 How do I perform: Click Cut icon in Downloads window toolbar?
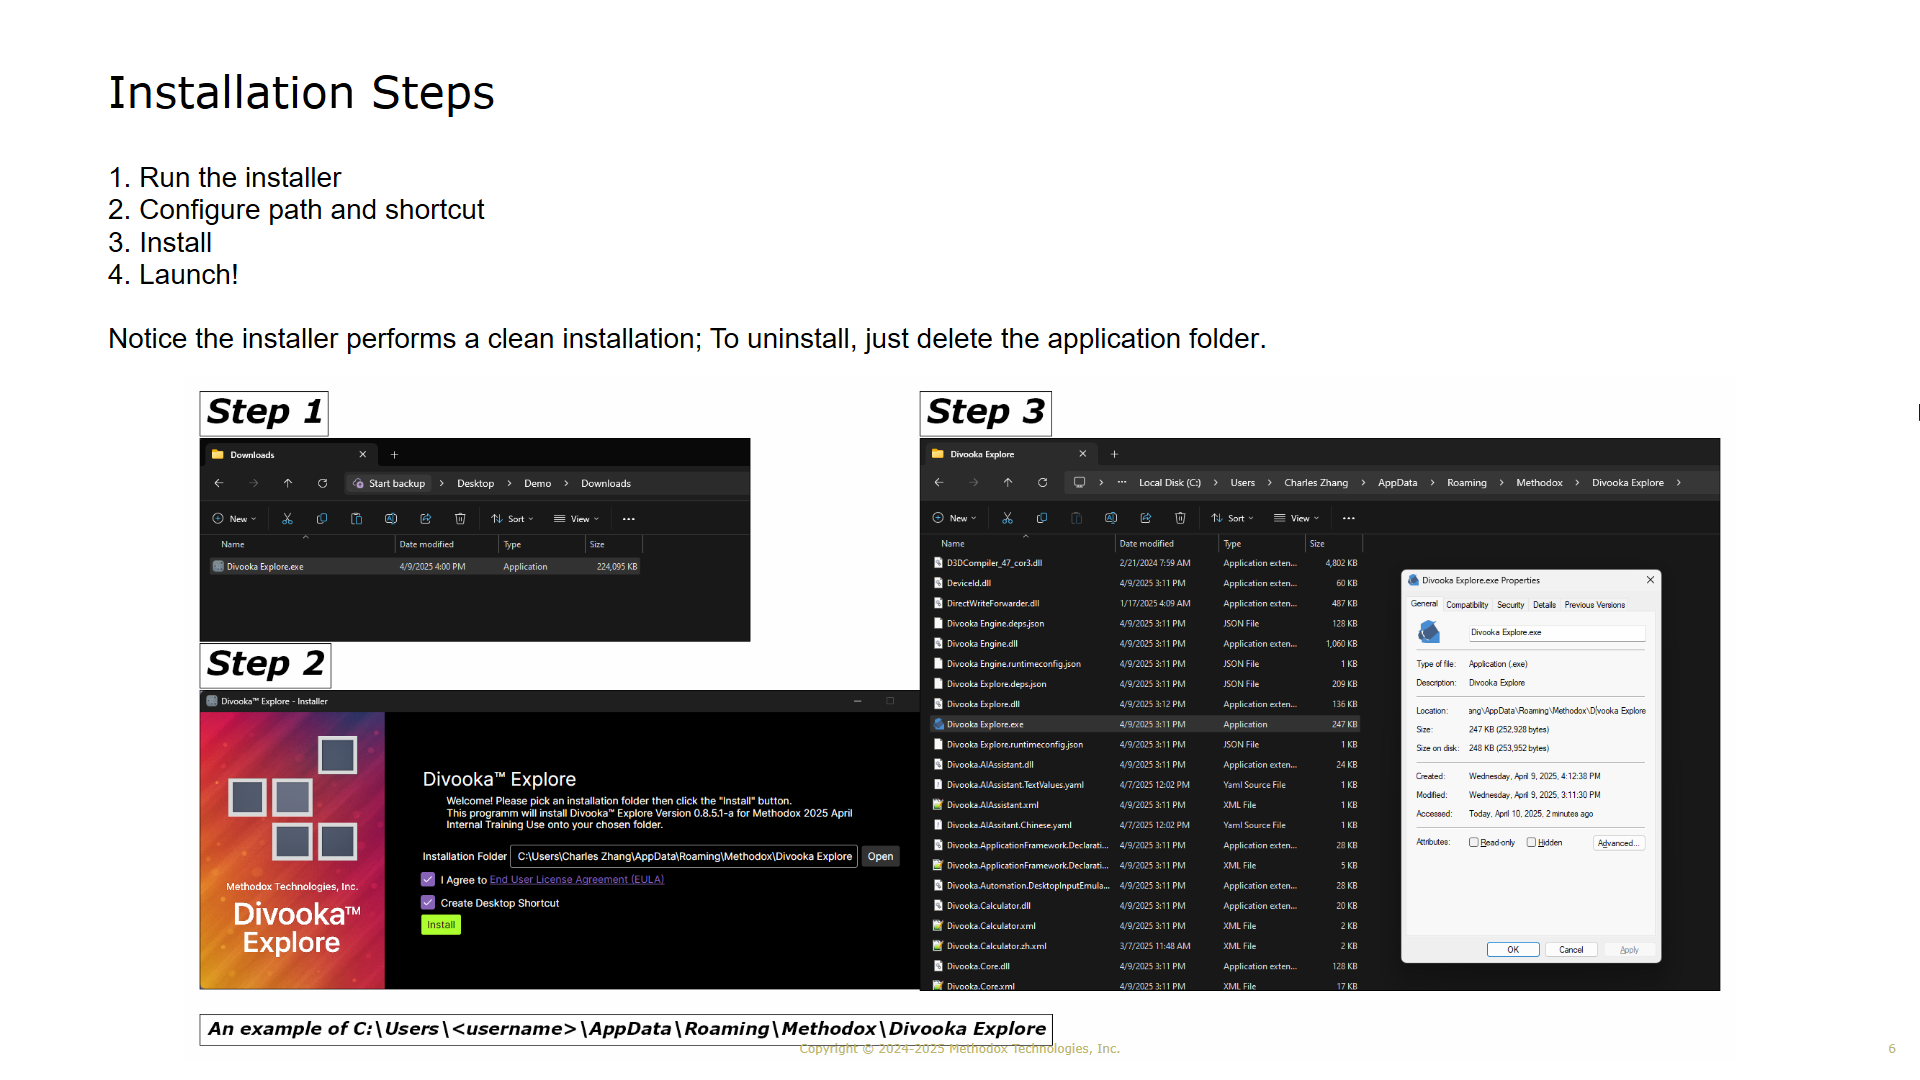[x=287, y=519]
